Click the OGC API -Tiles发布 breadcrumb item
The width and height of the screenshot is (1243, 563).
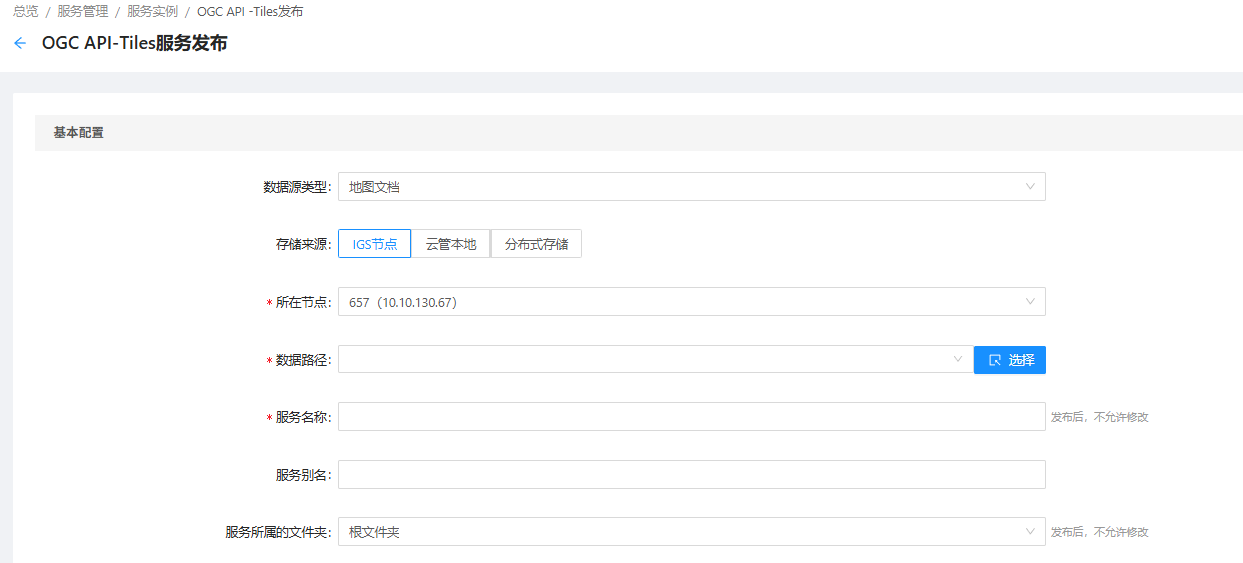(x=250, y=12)
